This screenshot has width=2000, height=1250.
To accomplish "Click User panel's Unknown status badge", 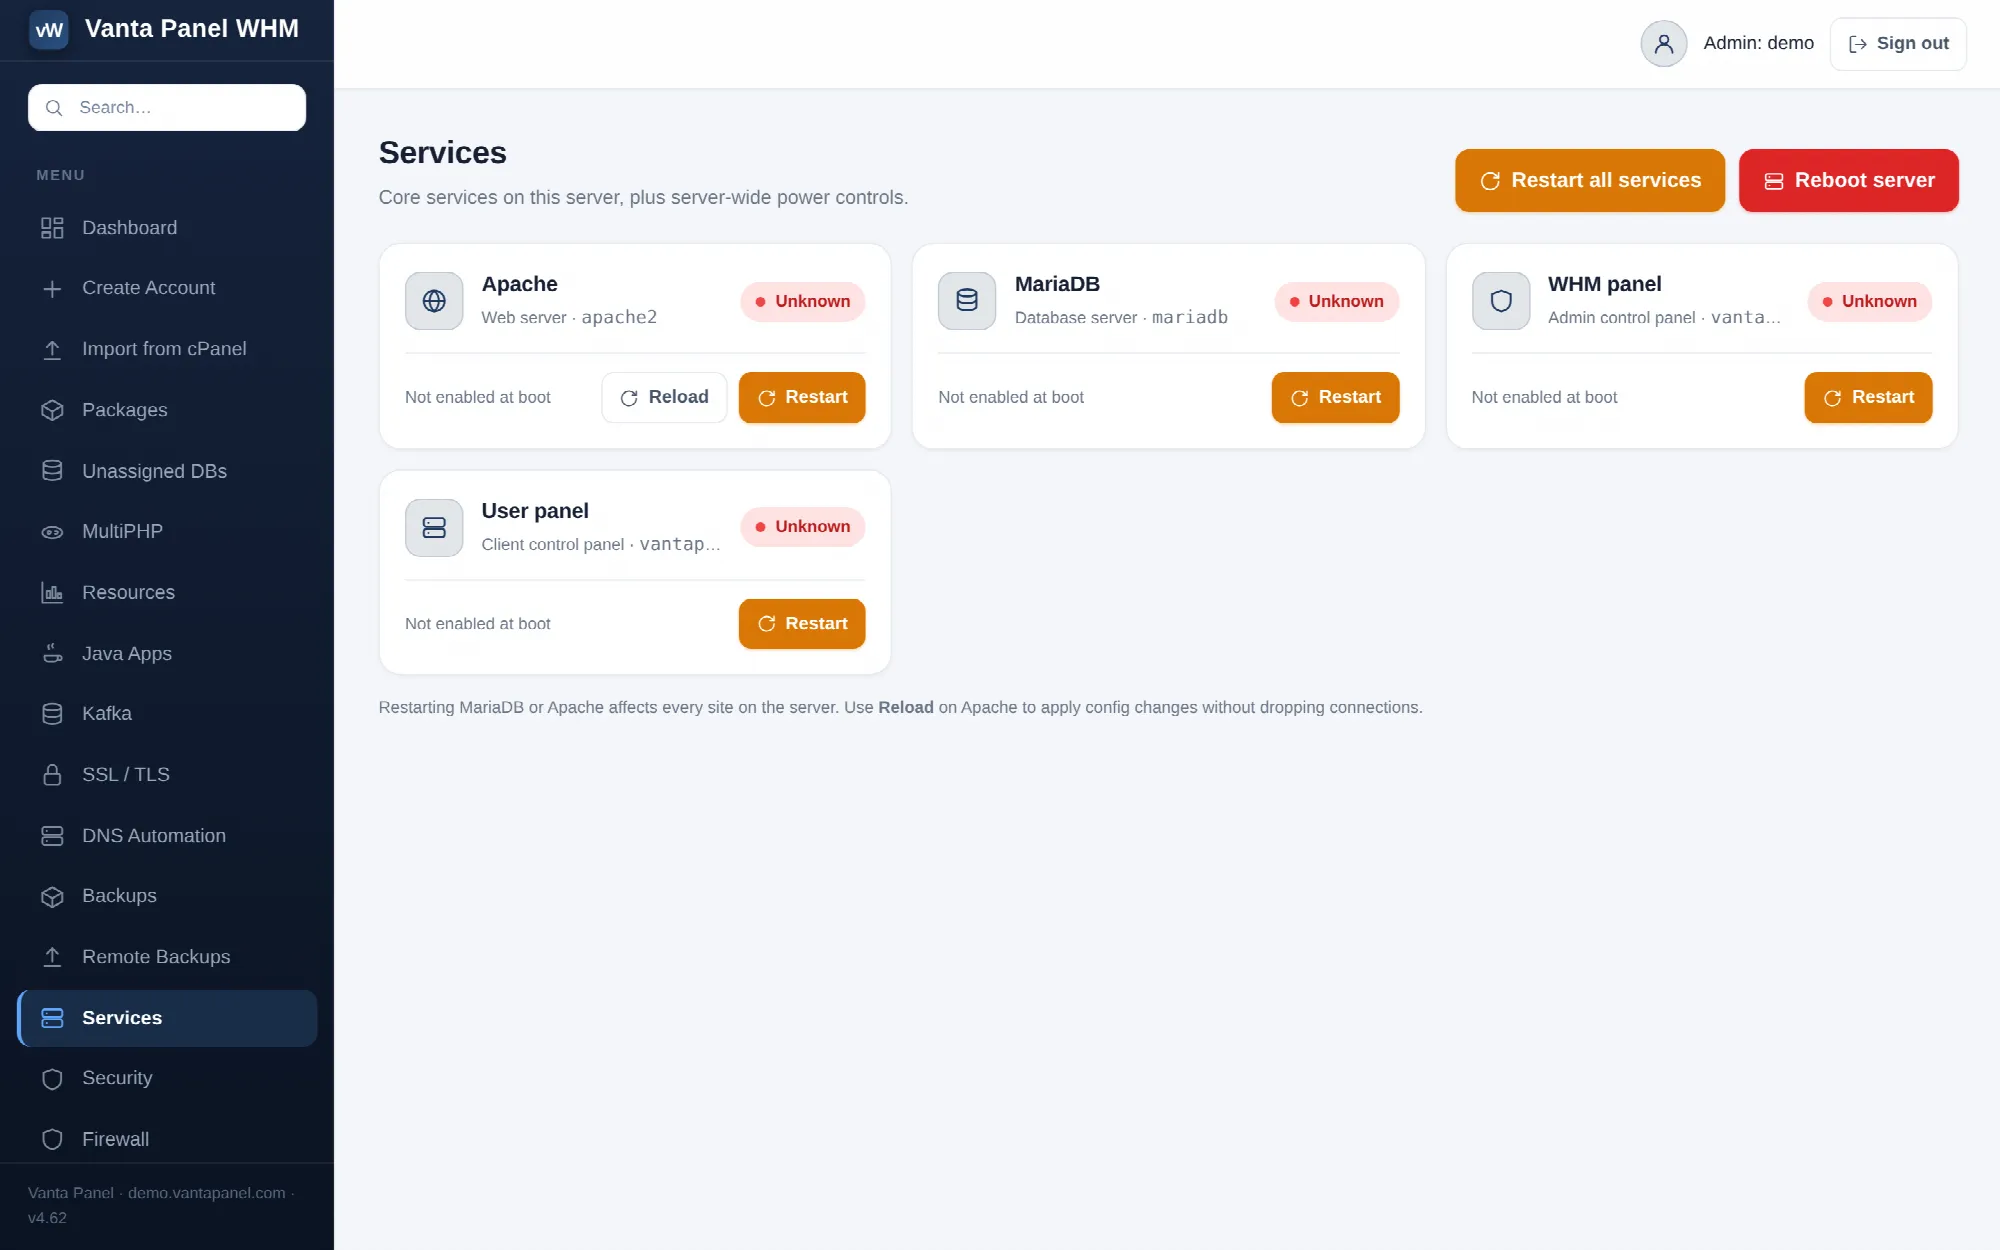I will tap(803, 527).
